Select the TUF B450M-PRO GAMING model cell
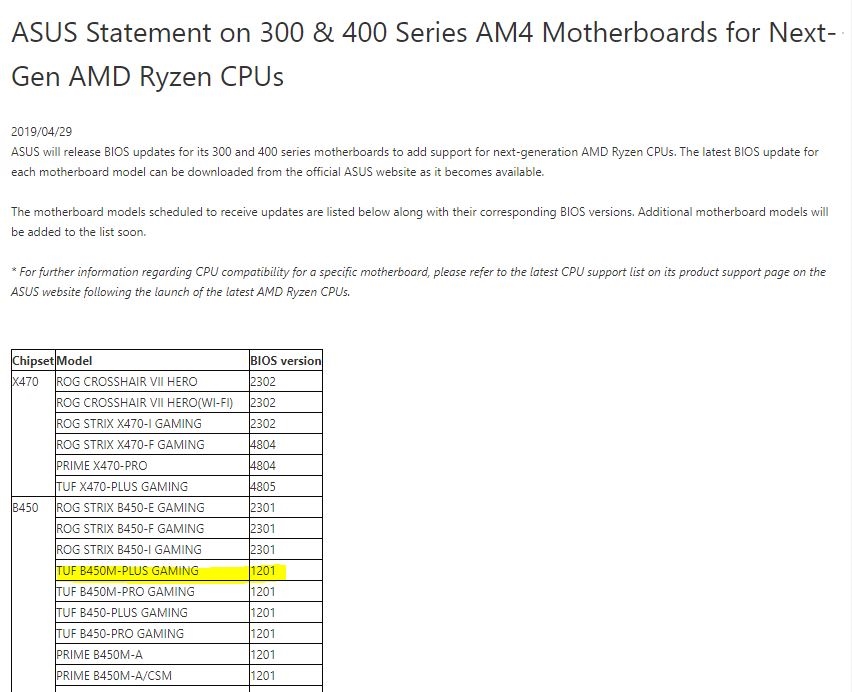 point(126,591)
